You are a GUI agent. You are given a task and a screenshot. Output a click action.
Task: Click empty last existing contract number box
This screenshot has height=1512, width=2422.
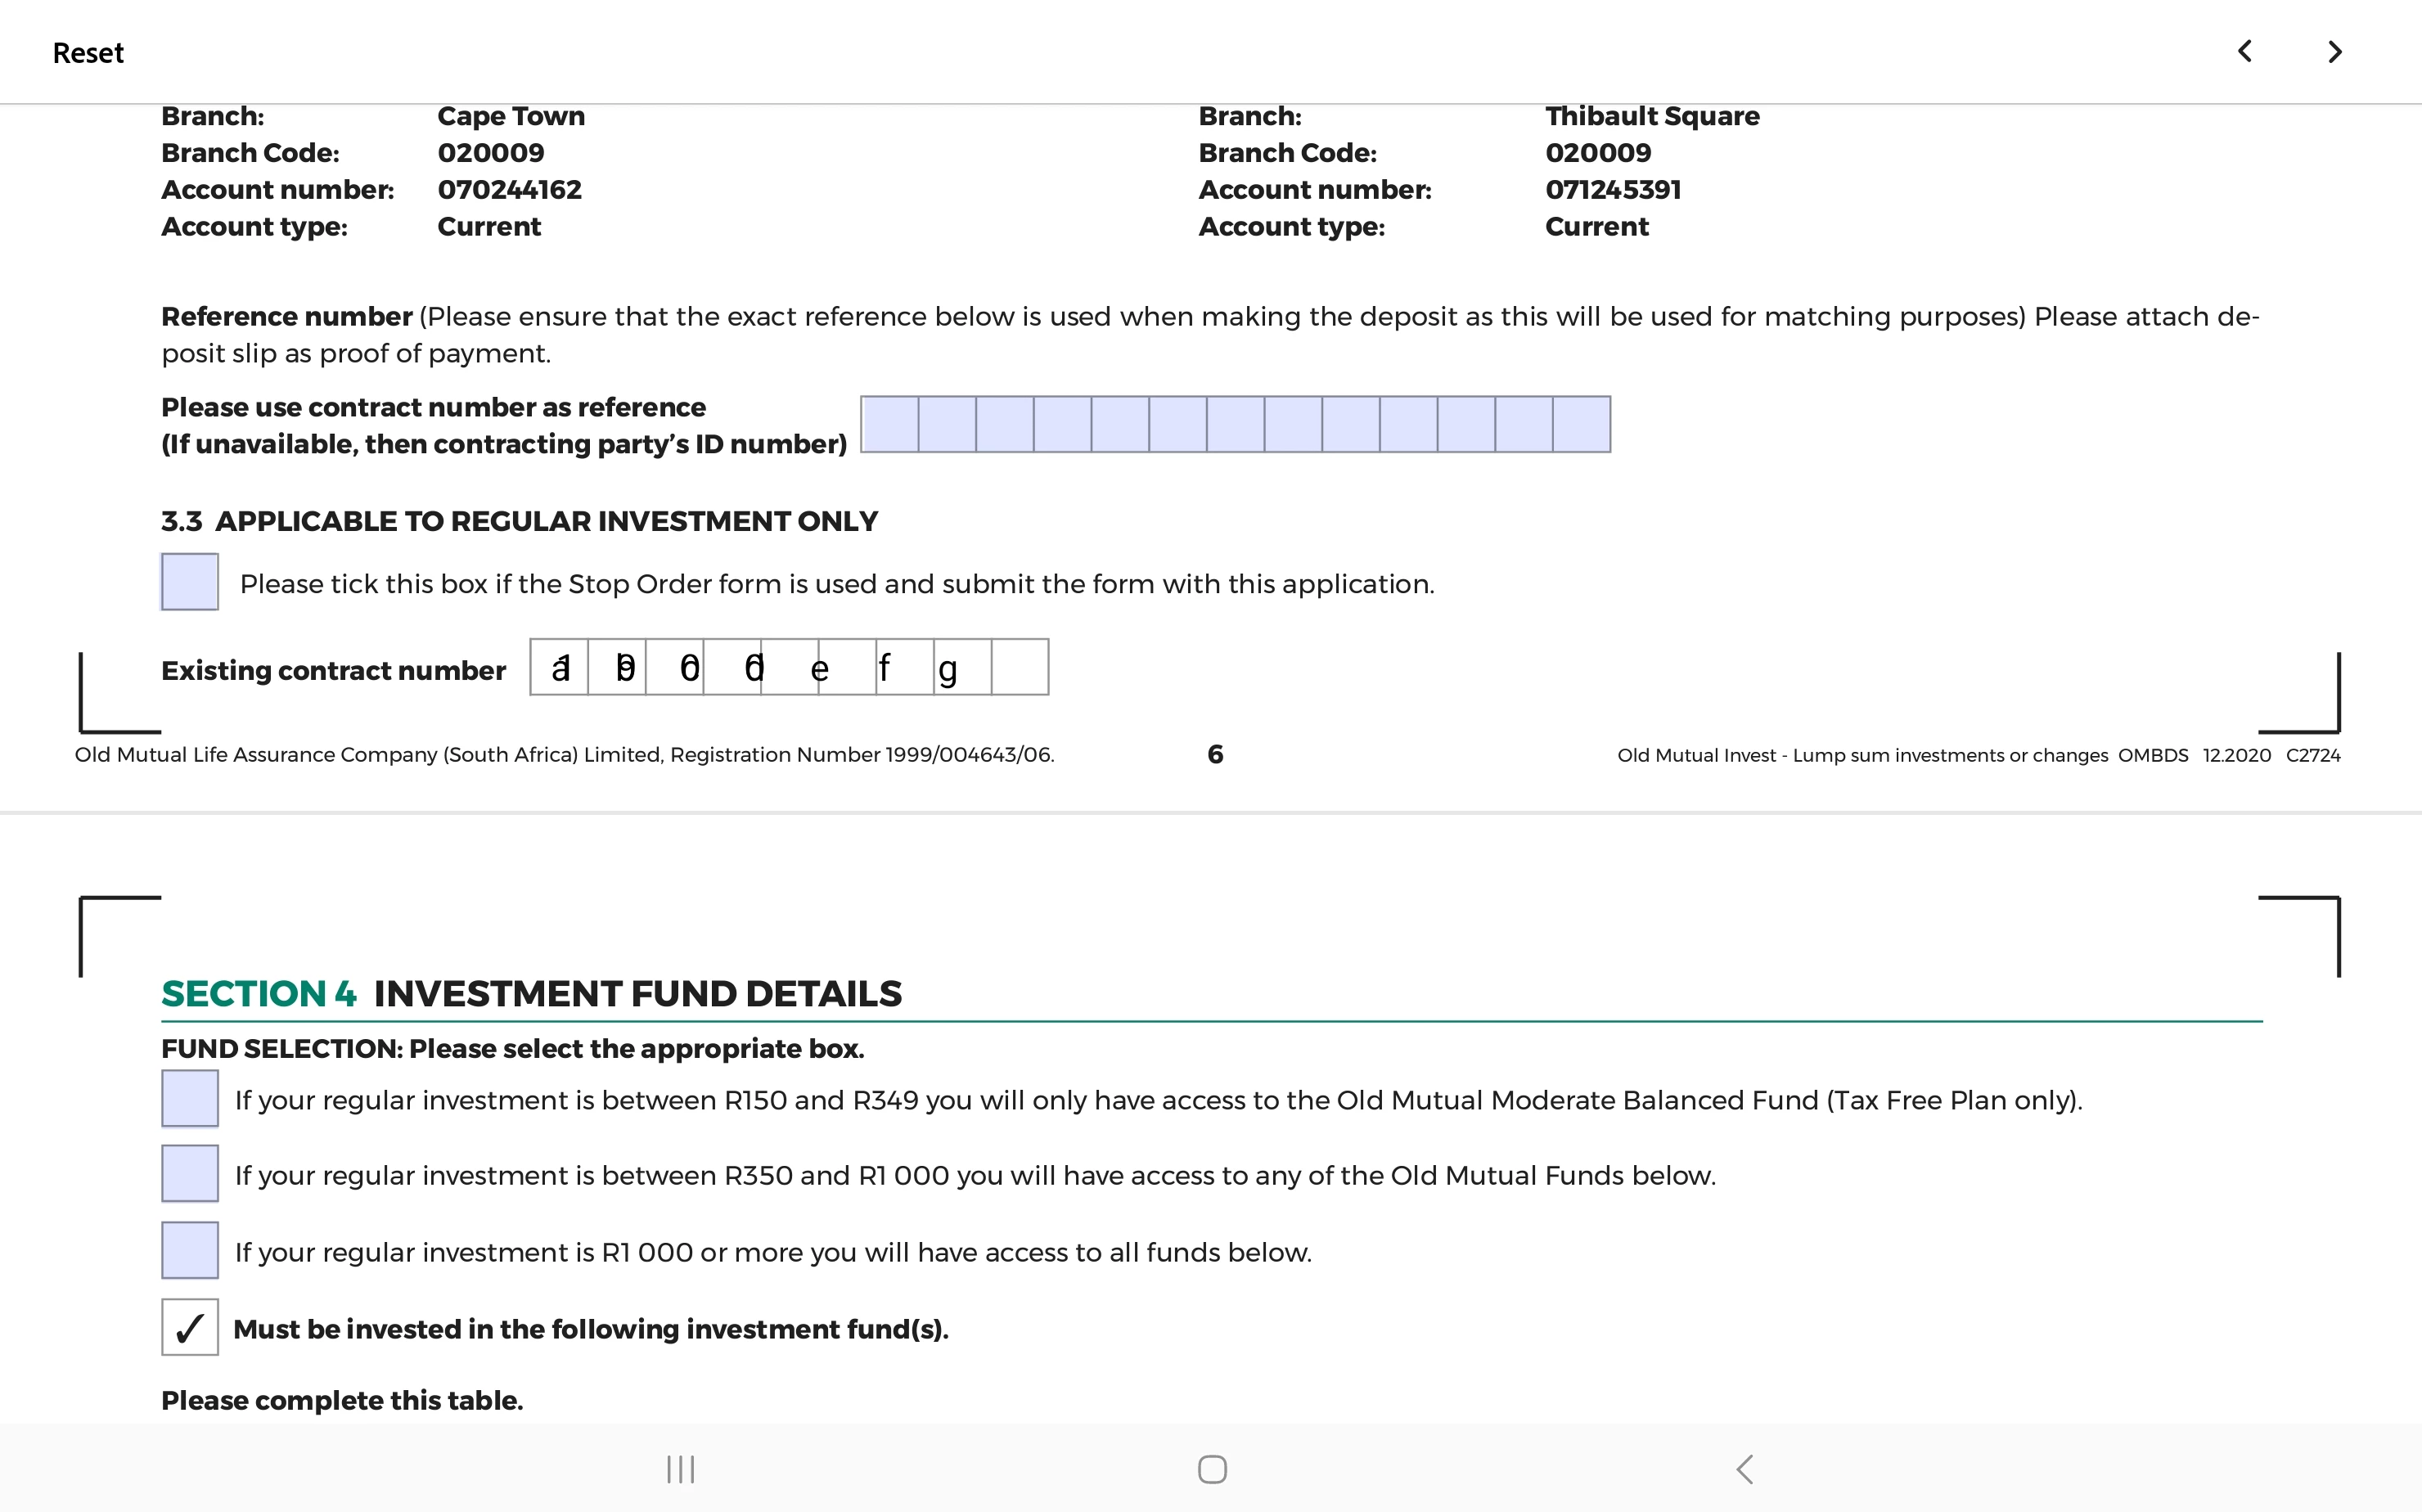pos(1020,667)
